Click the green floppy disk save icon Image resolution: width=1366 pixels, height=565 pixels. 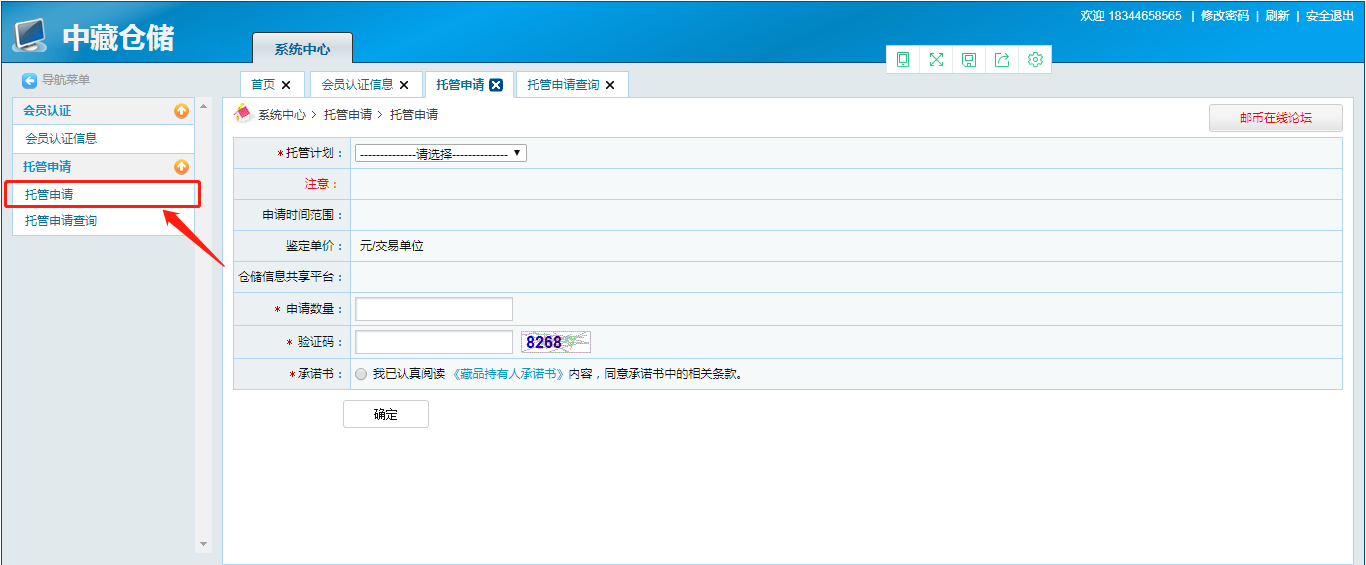[969, 60]
